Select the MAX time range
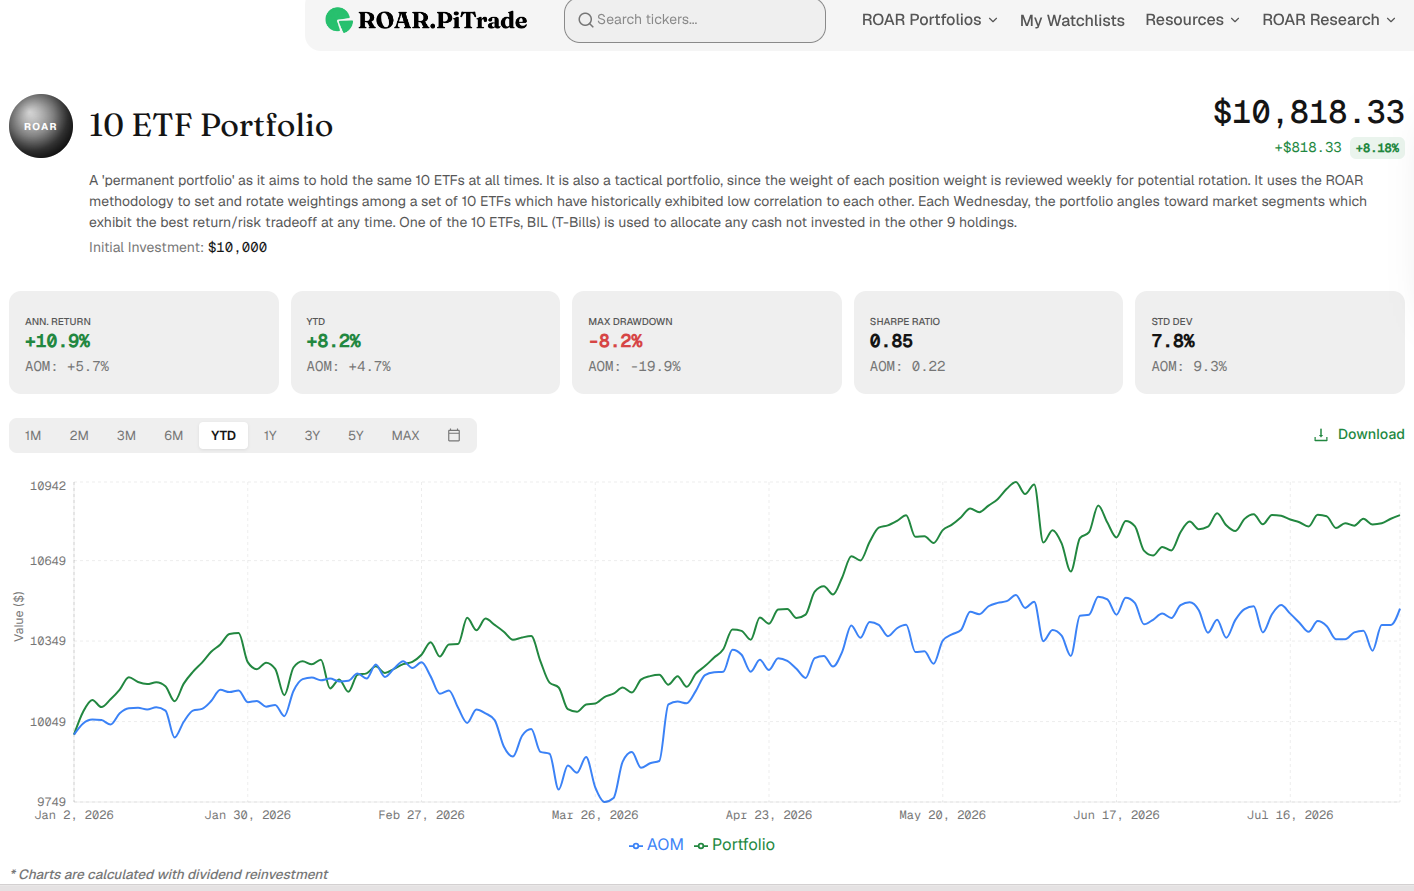This screenshot has width=1414, height=891. coord(406,436)
